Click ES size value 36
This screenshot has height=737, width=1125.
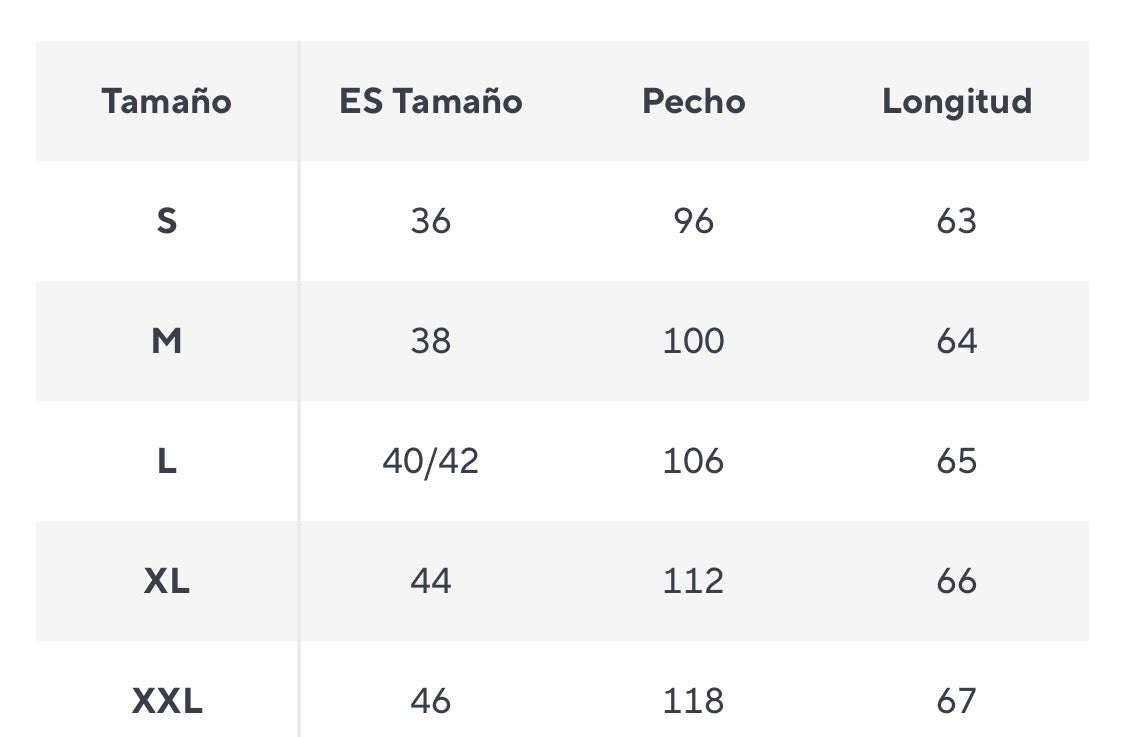coord(430,221)
